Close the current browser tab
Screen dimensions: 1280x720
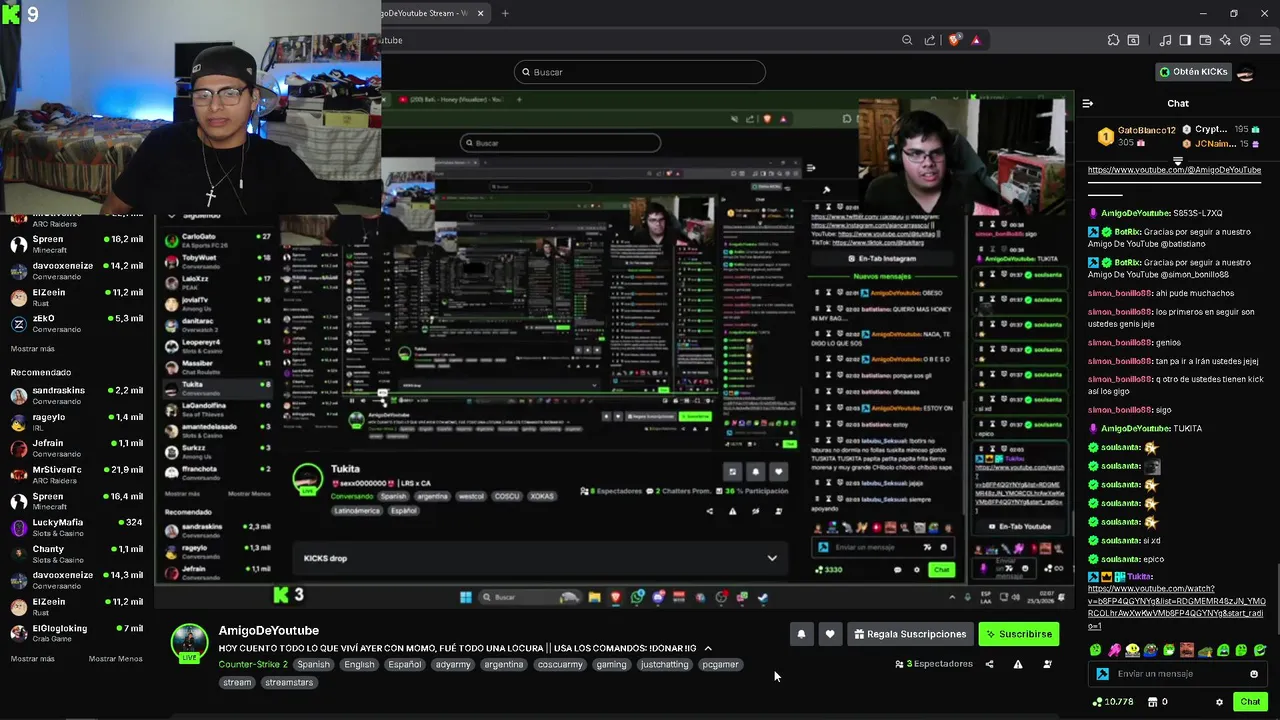click(x=481, y=13)
